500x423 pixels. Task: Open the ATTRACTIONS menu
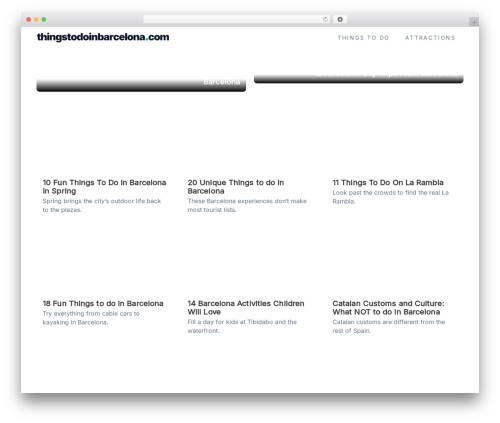point(430,38)
